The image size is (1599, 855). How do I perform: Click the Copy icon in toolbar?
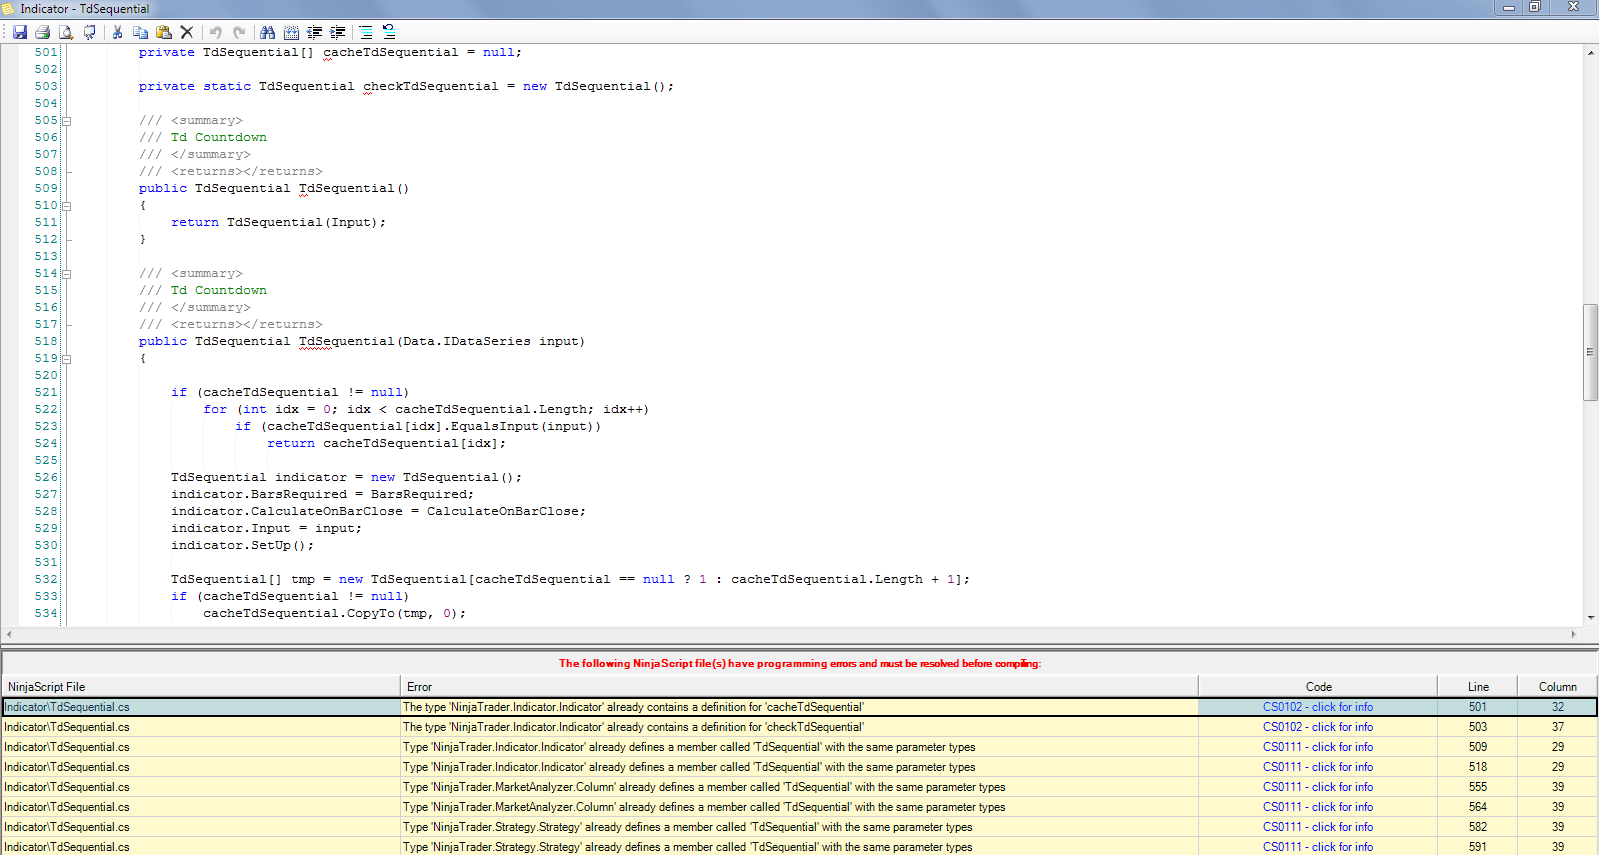click(x=140, y=32)
